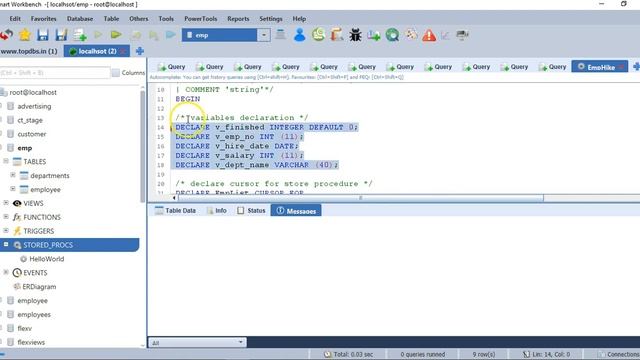
Task: Expand the EVENTS tree node
Action: pos(6,272)
